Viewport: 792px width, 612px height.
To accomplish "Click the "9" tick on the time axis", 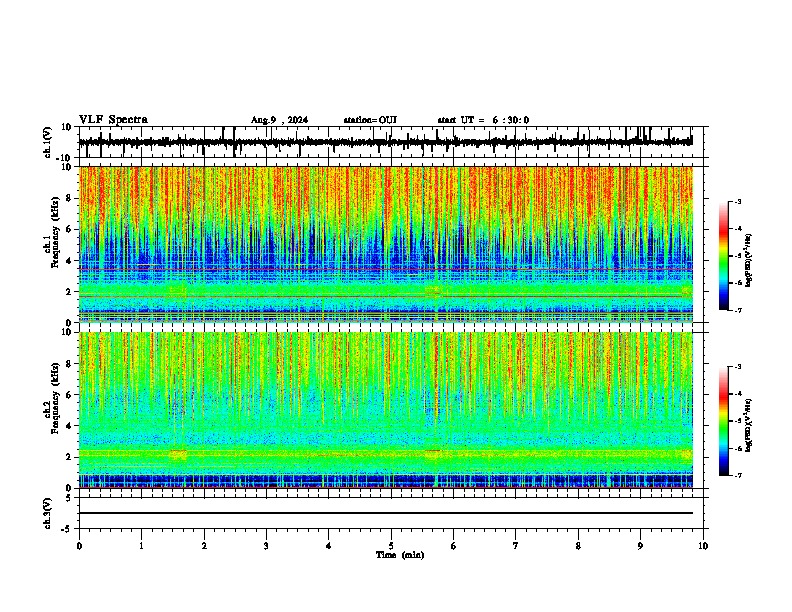I will pos(640,546).
